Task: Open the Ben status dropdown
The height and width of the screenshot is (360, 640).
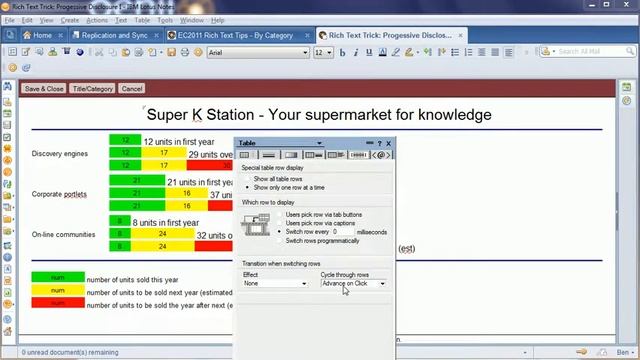Action: 625,352
